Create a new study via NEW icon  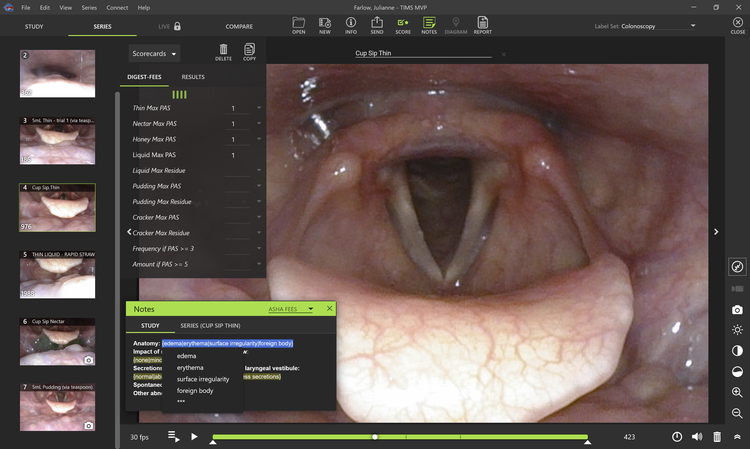pos(325,25)
